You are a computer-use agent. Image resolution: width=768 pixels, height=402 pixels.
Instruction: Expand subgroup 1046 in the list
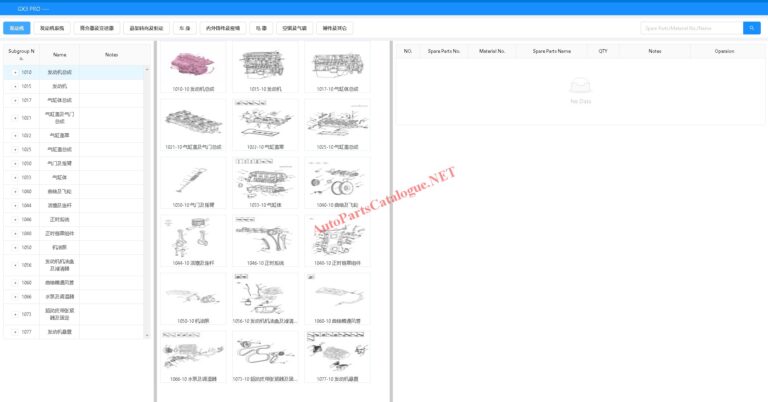tap(14, 219)
